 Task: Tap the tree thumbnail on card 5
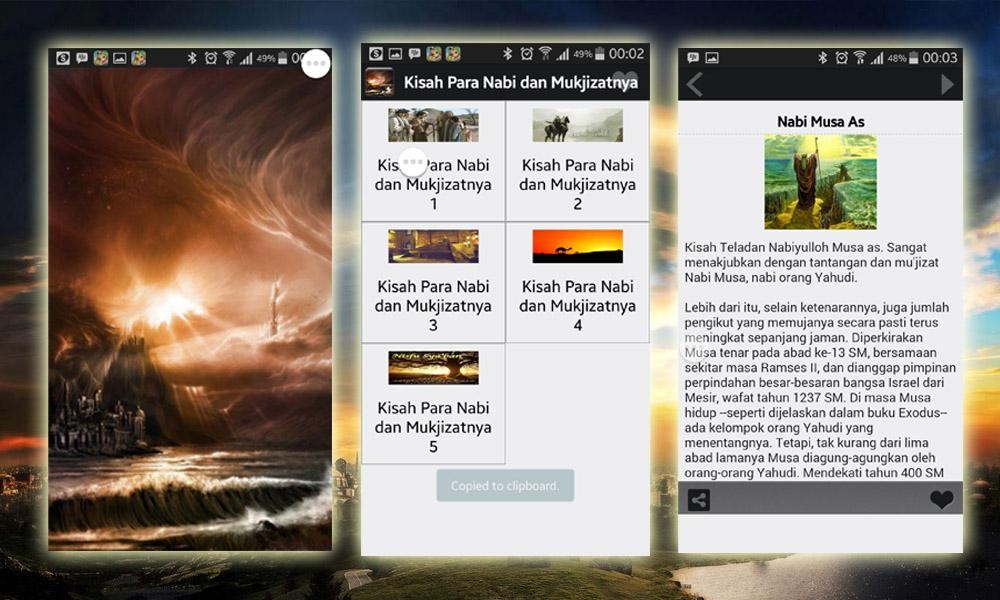(x=433, y=368)
